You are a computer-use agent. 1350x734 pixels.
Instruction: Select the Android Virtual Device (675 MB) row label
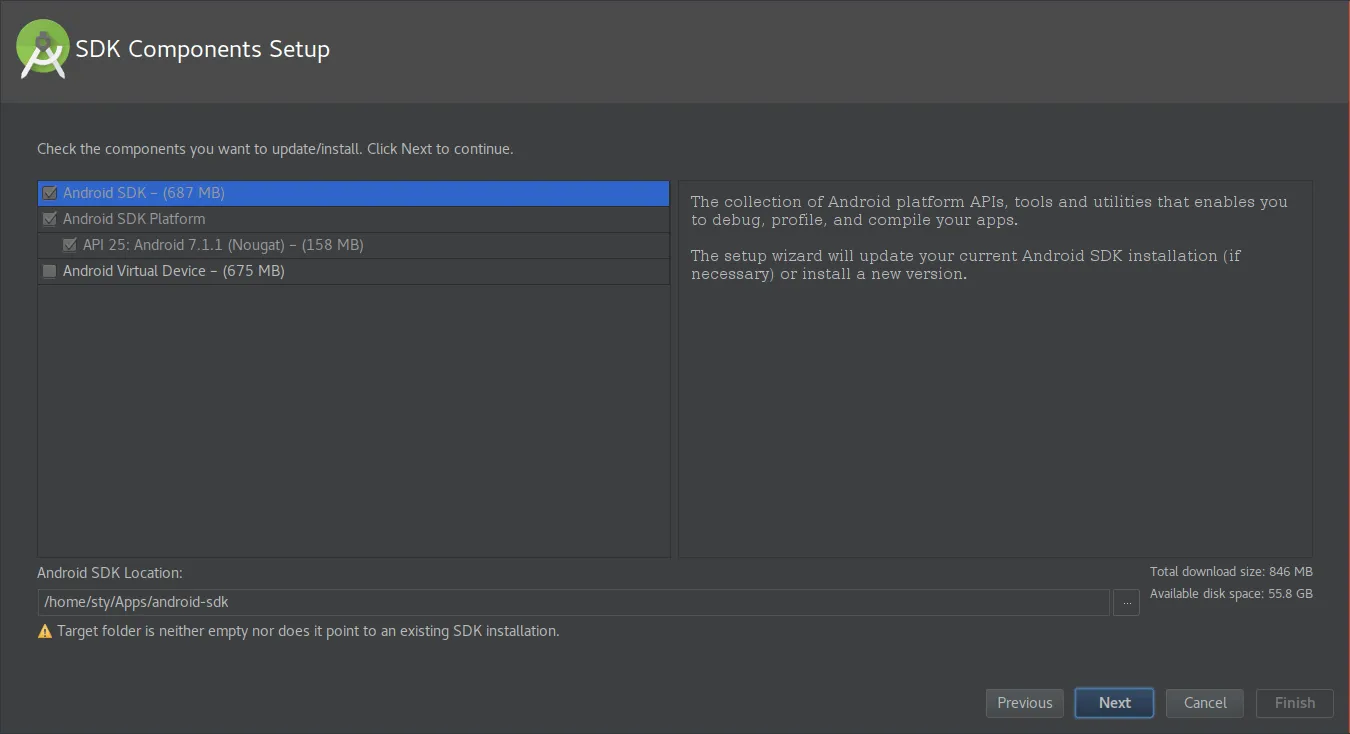click(x=174, y=271)
